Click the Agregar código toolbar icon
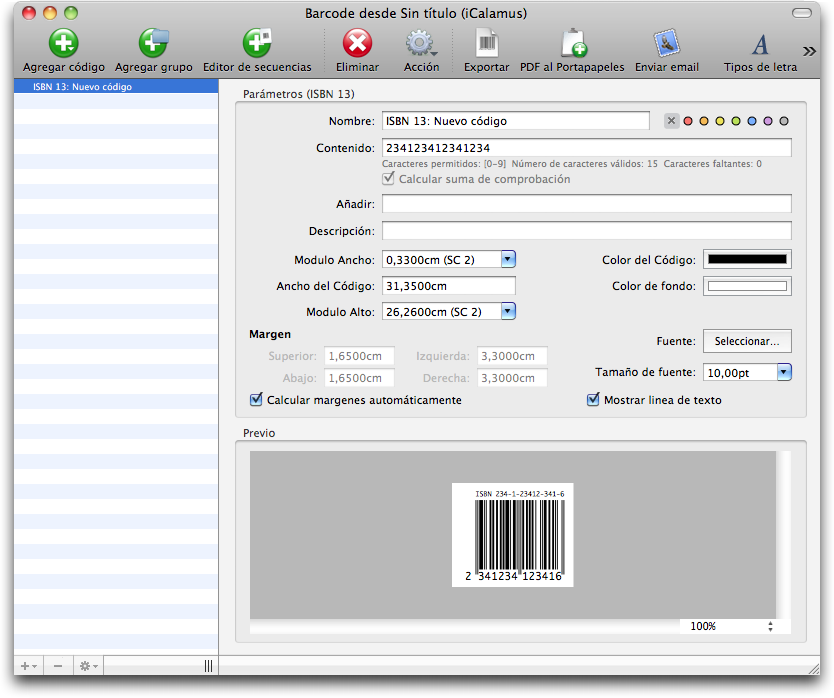 point(64,43)
